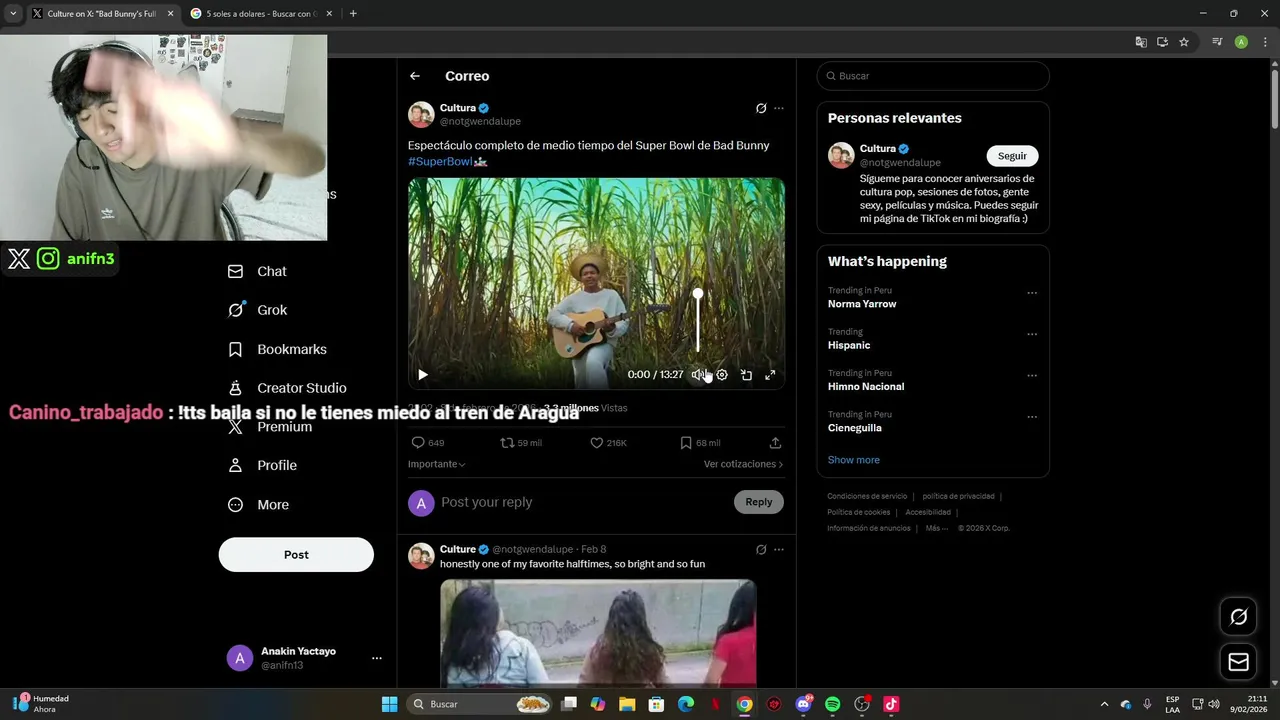Viewport: 1280px width, 720px height.
Task: Open the Norma Yarrow trending topic
Action: [862, 304]
